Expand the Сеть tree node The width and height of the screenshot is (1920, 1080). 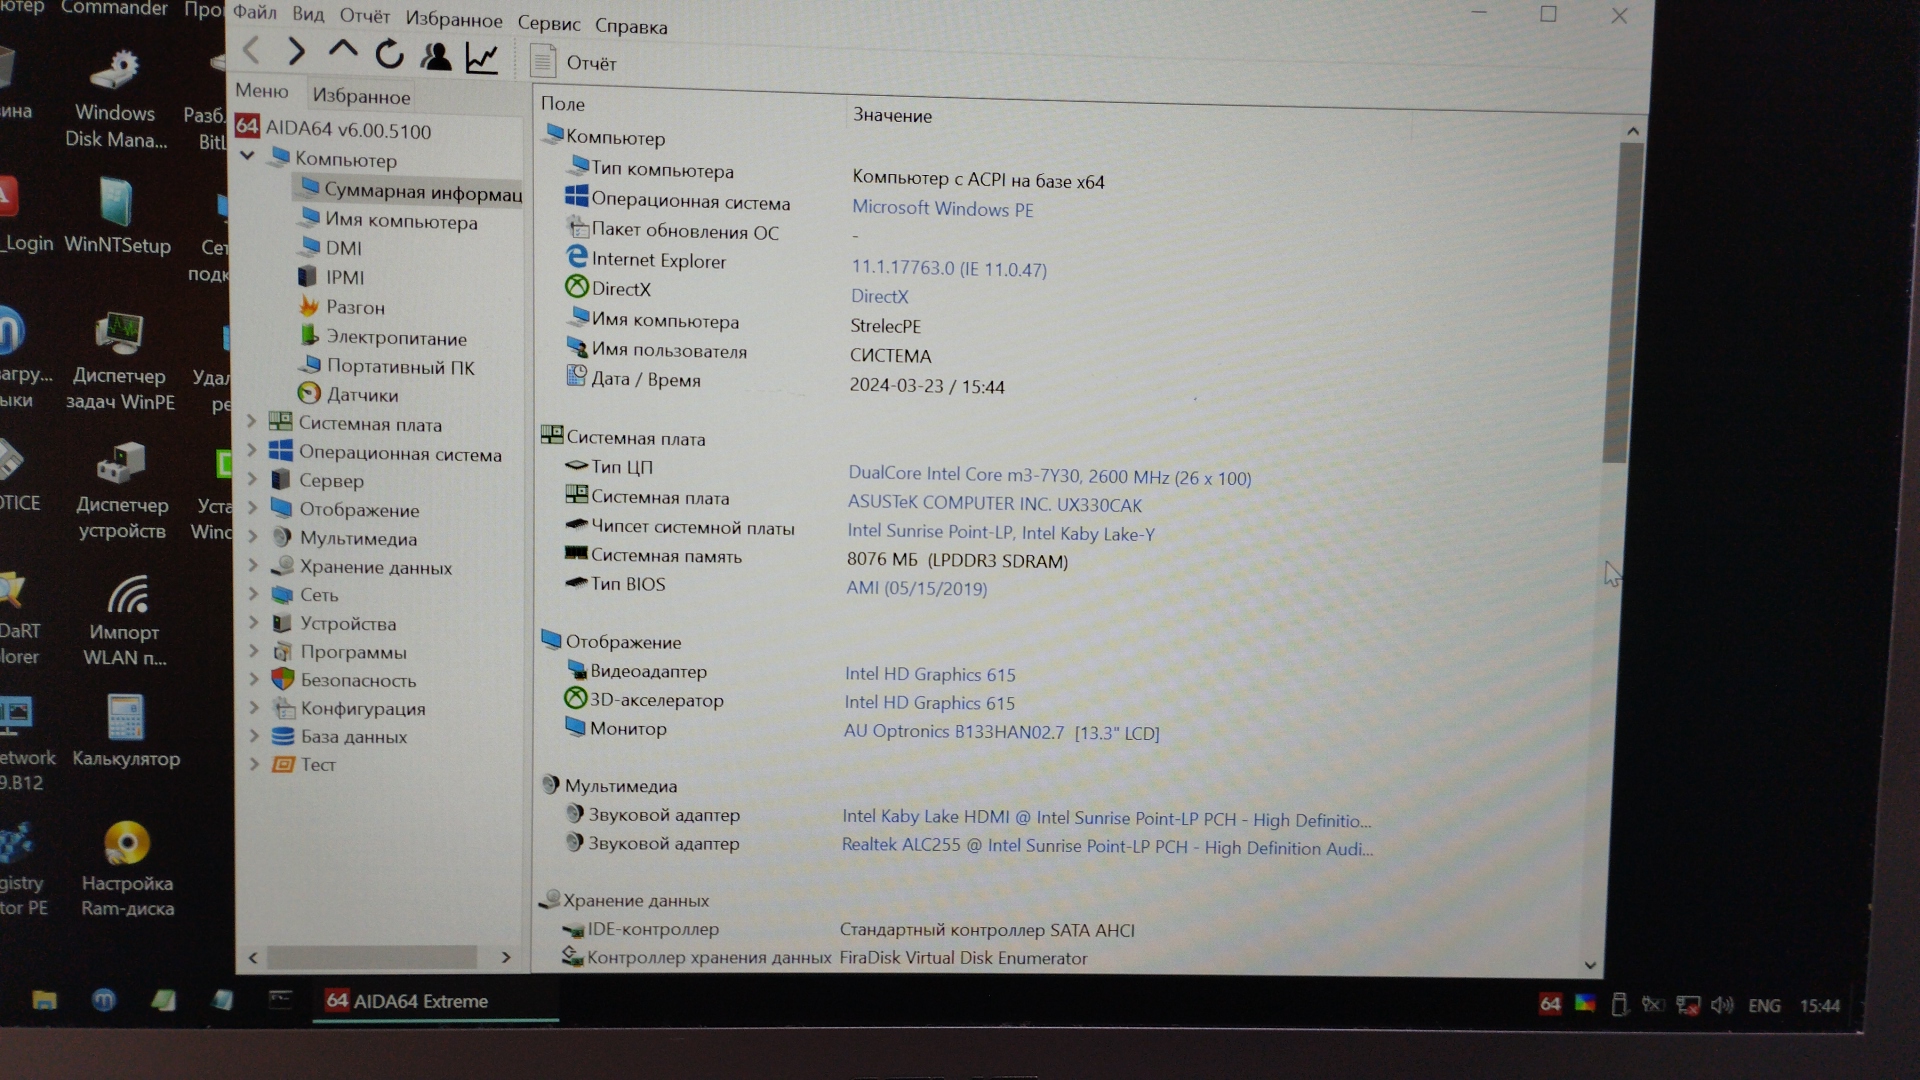tap(253, 593)
